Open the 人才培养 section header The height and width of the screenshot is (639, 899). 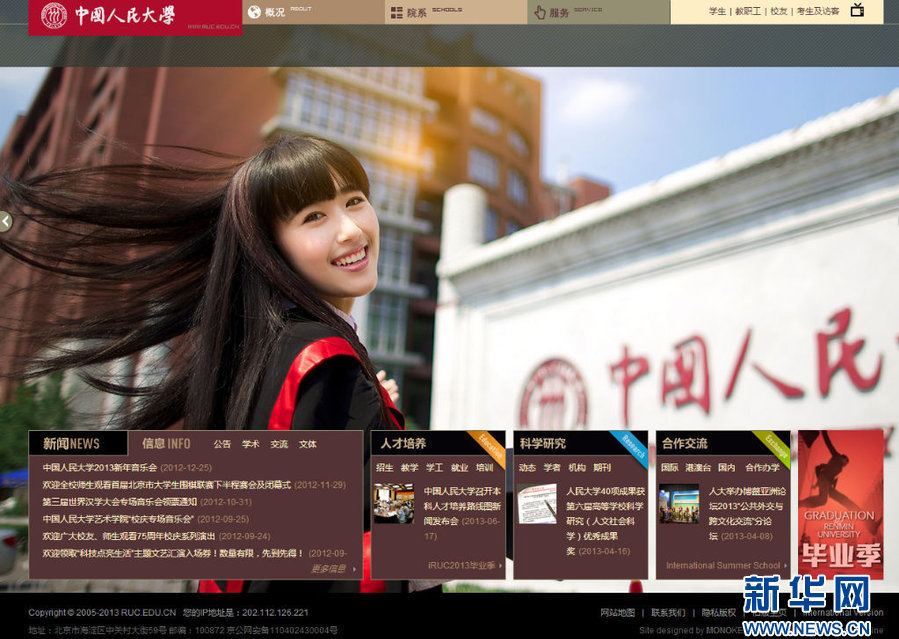404,444
